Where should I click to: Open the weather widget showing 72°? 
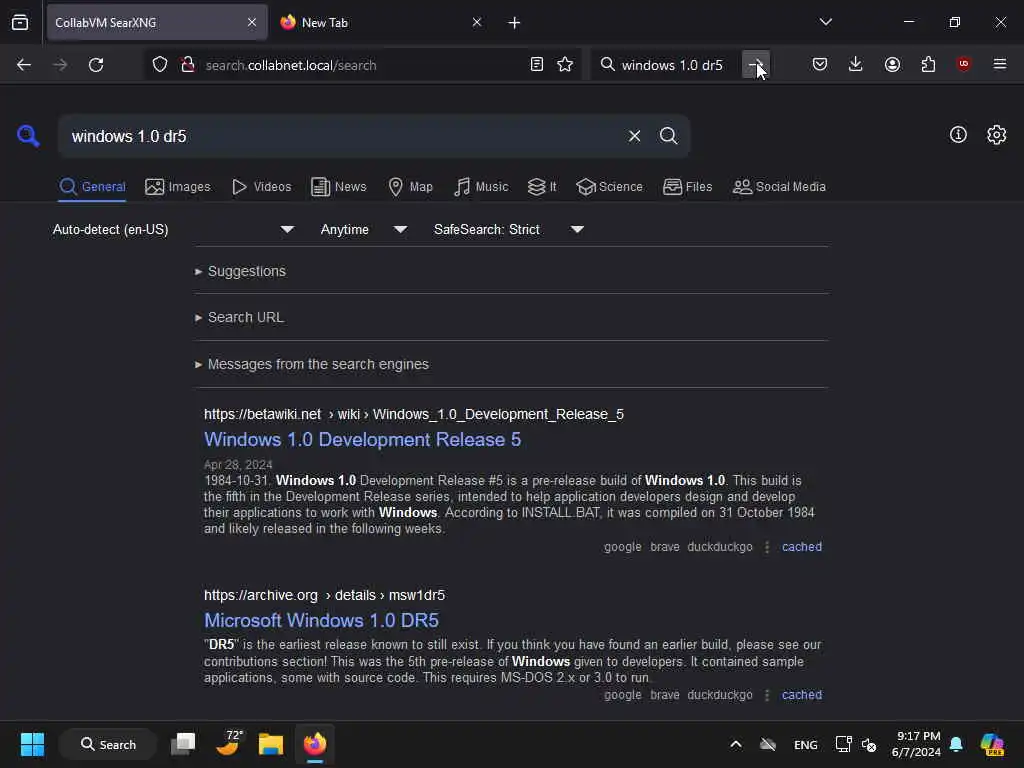point(229,743)
